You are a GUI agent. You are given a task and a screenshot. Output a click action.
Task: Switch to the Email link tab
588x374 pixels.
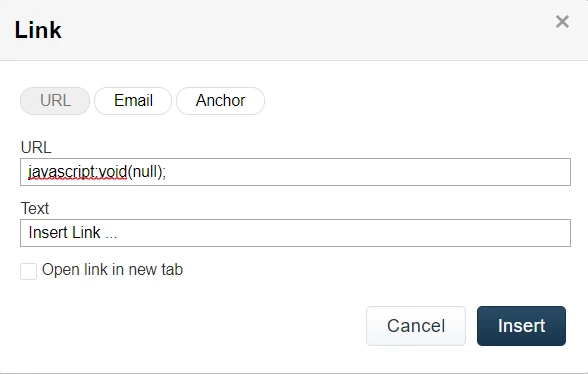[x=133, y=101]
